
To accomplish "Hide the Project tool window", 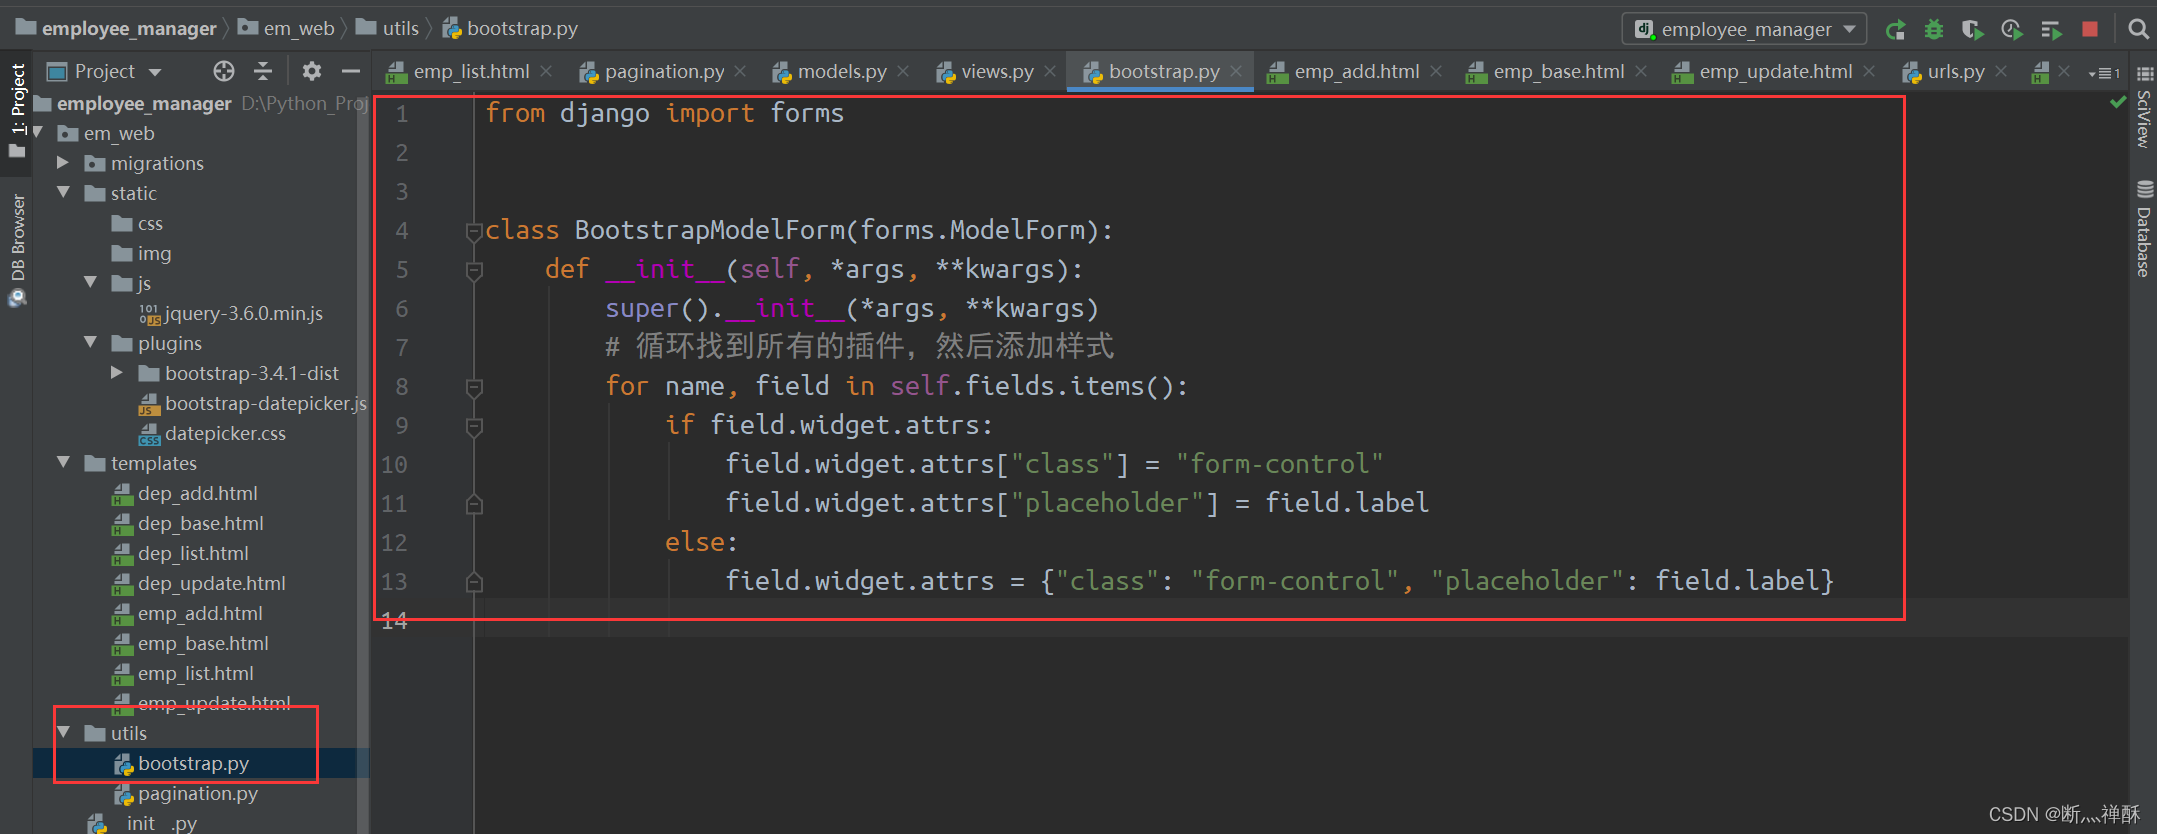I will pos(350,71).
